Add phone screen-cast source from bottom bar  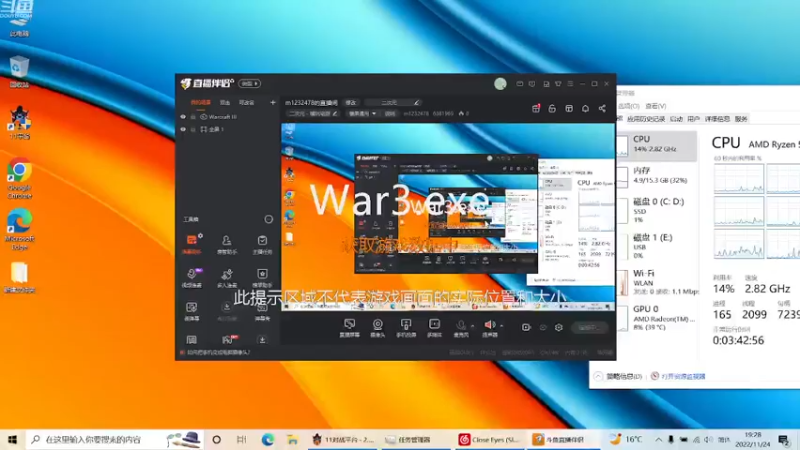[x=406, y=328]
